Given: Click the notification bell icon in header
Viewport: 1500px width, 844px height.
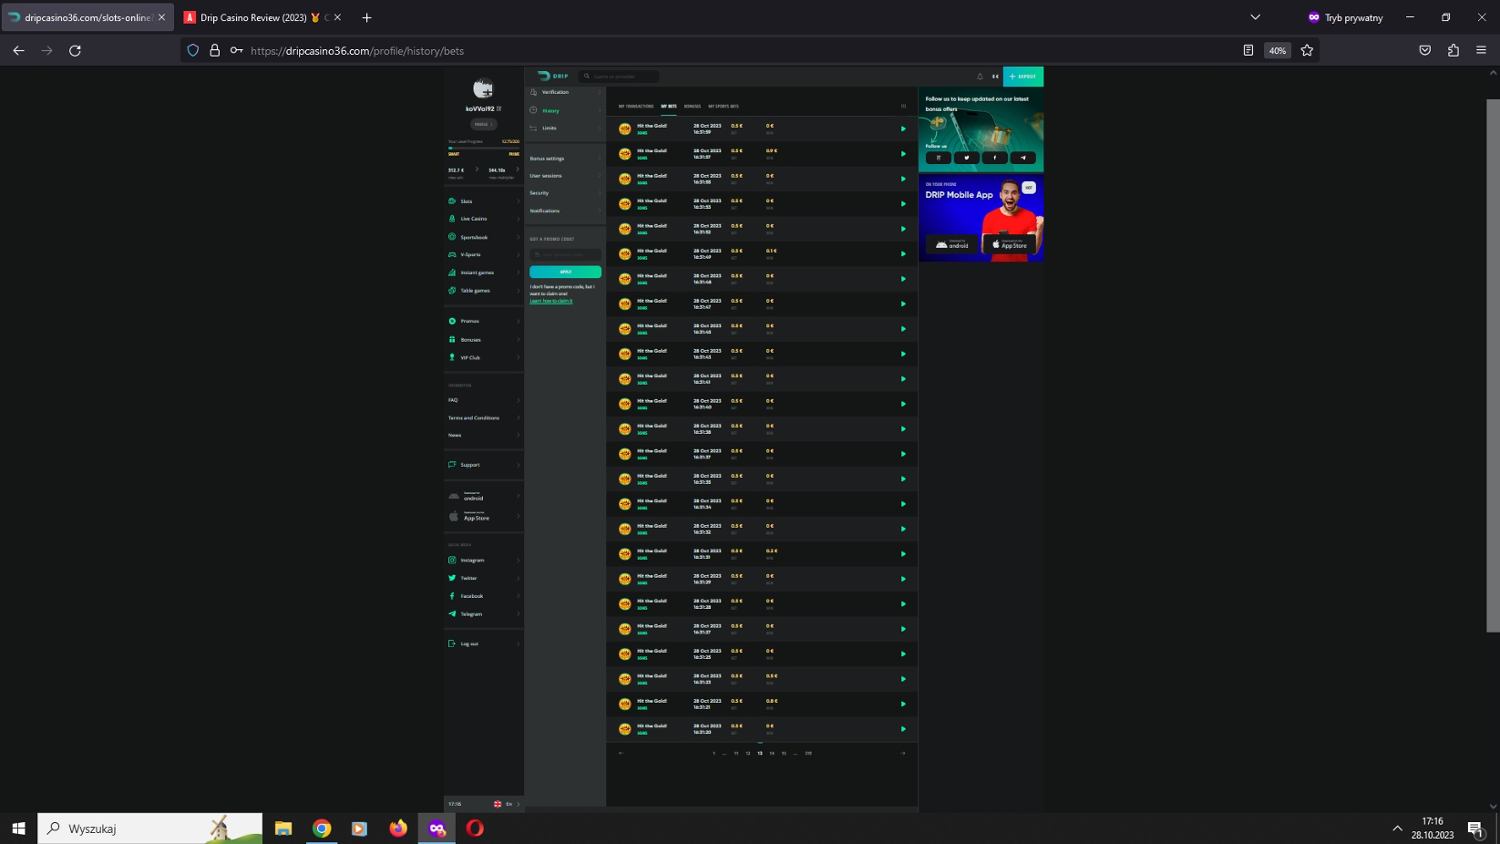Looking at the screenshot, I should [x=980, y=76].
